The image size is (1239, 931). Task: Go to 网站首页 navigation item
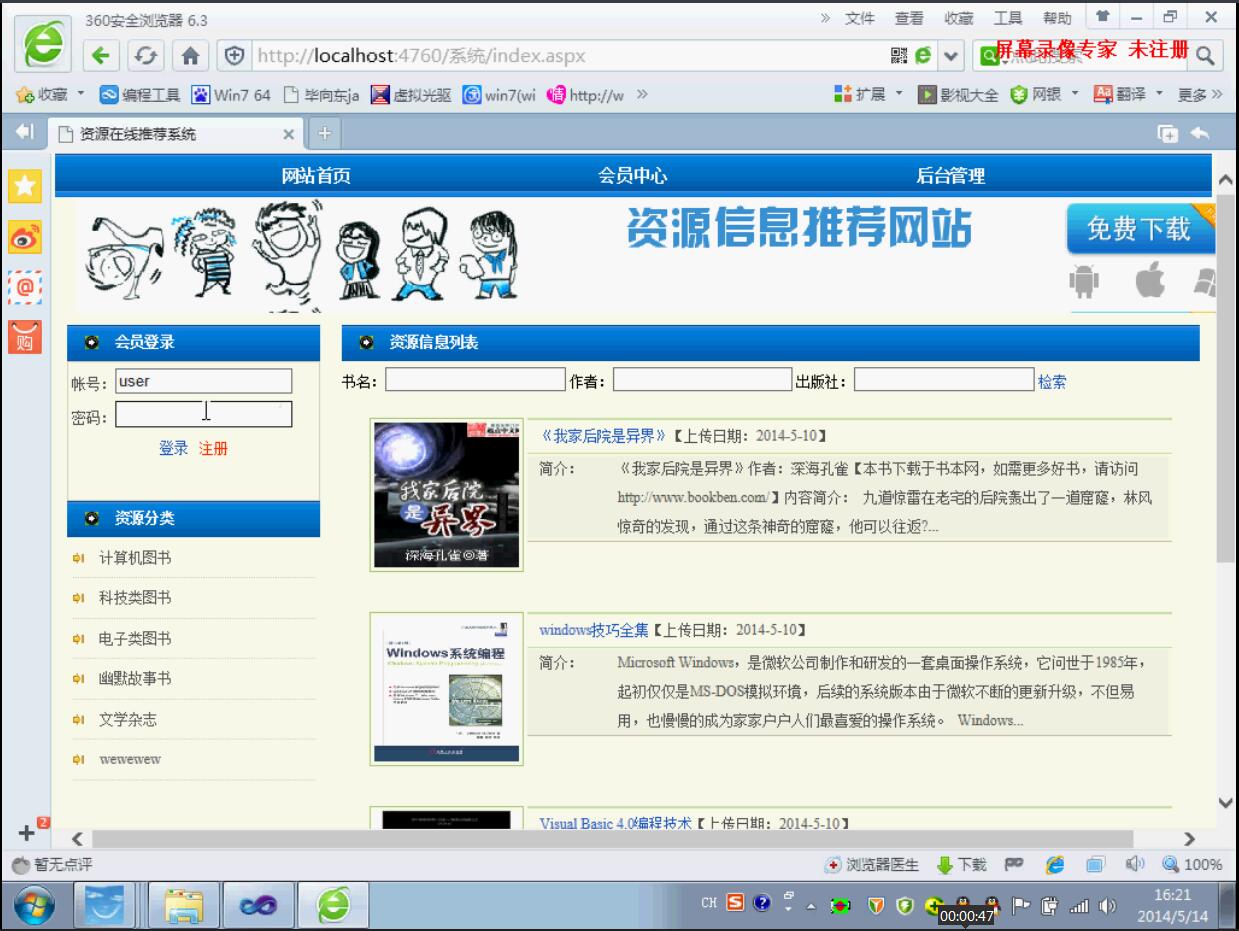(316, 176)
